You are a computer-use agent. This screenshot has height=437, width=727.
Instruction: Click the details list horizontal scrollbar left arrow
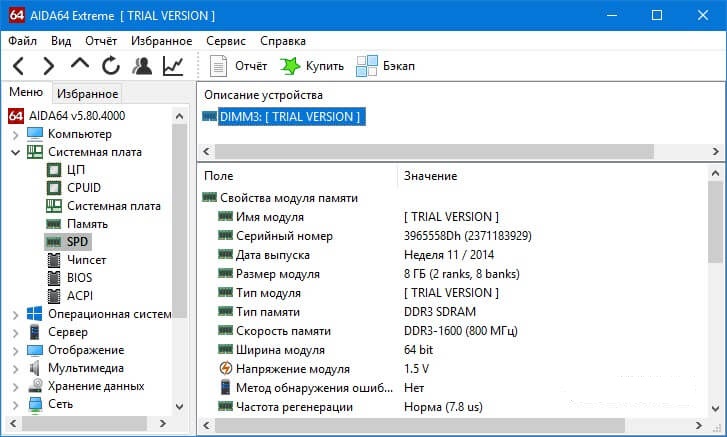point(206,425)
